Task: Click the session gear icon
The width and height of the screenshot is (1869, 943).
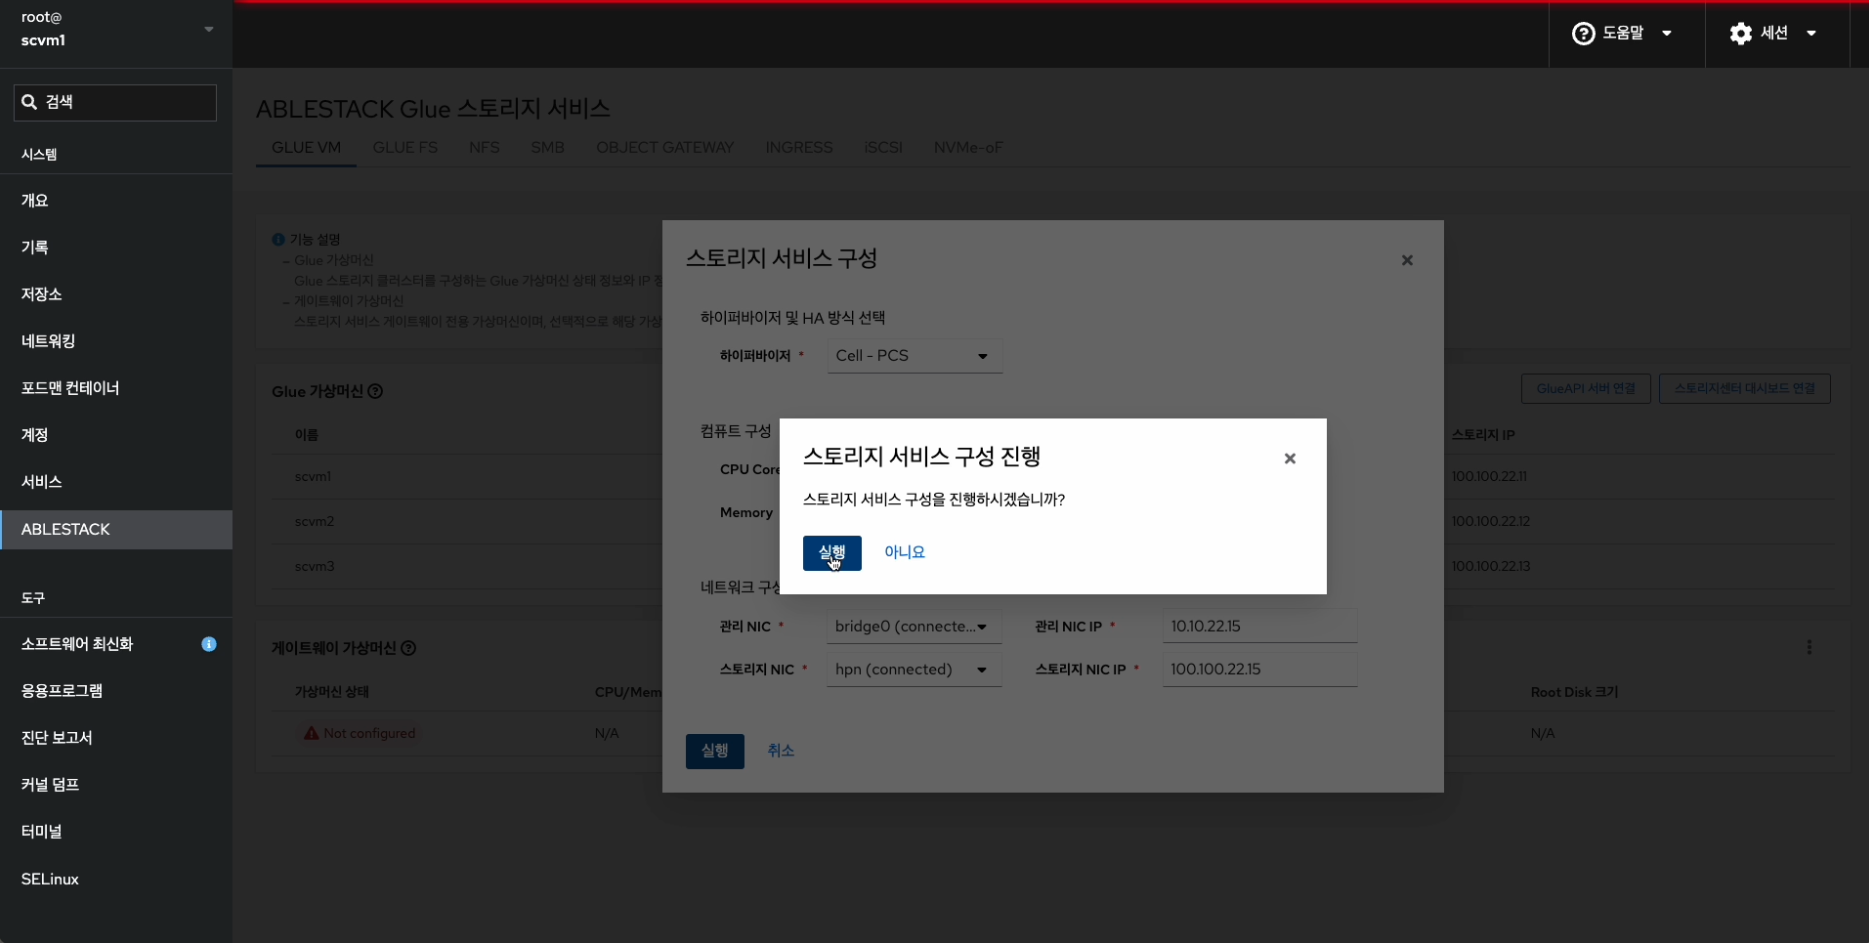Action: pos(1740,34)
